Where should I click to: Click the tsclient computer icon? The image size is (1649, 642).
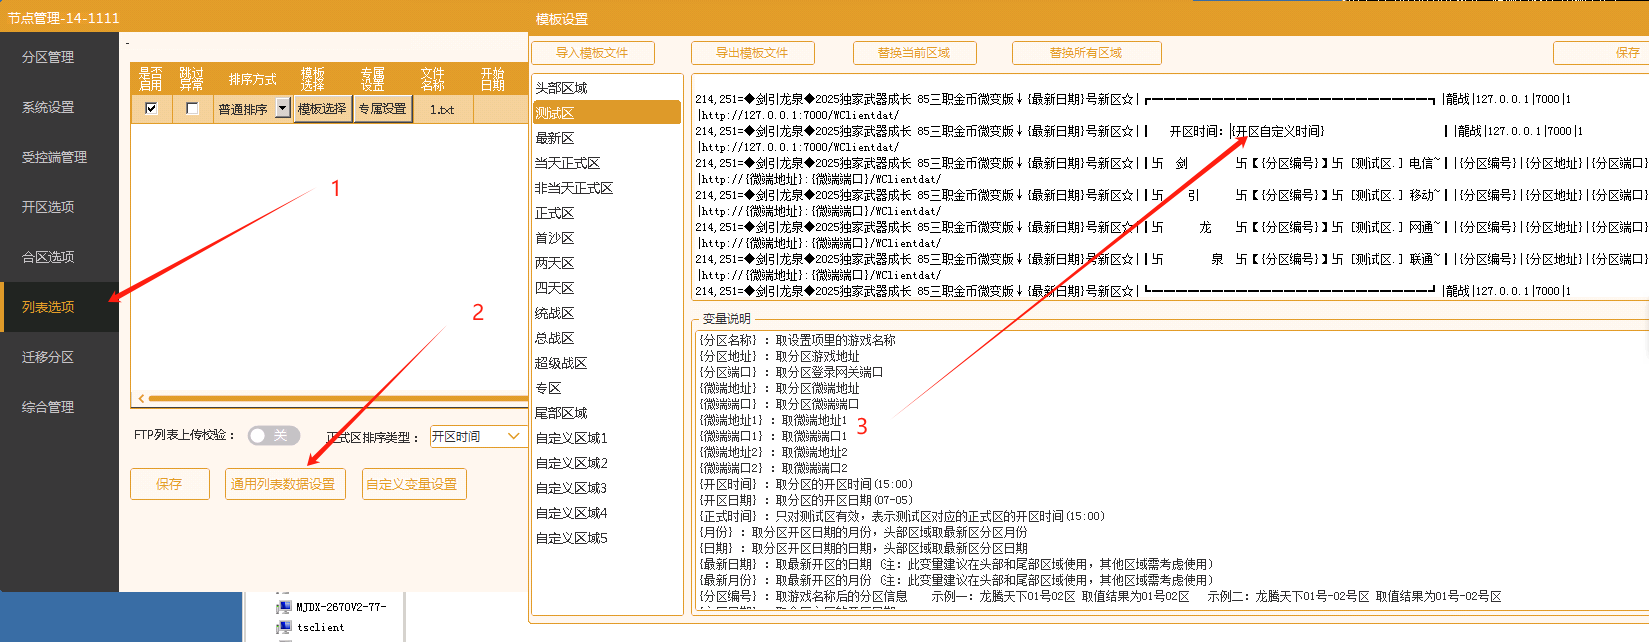[x=284, y=627]
